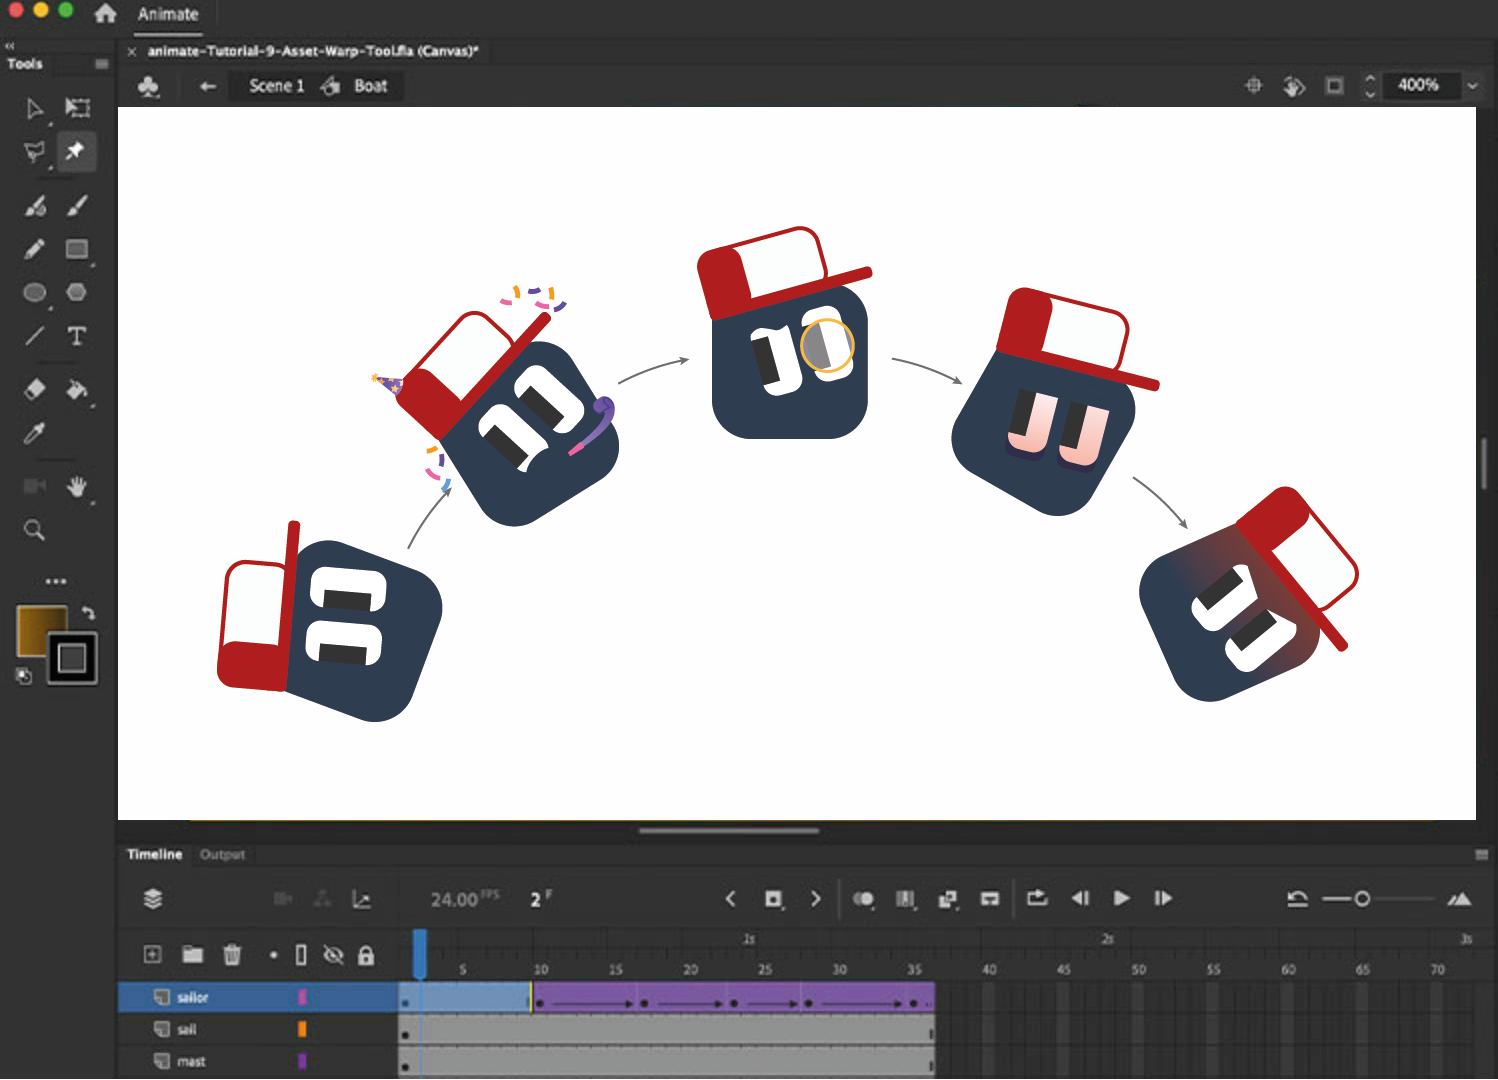Select the Fluid Brush tool

click(35, 206)
